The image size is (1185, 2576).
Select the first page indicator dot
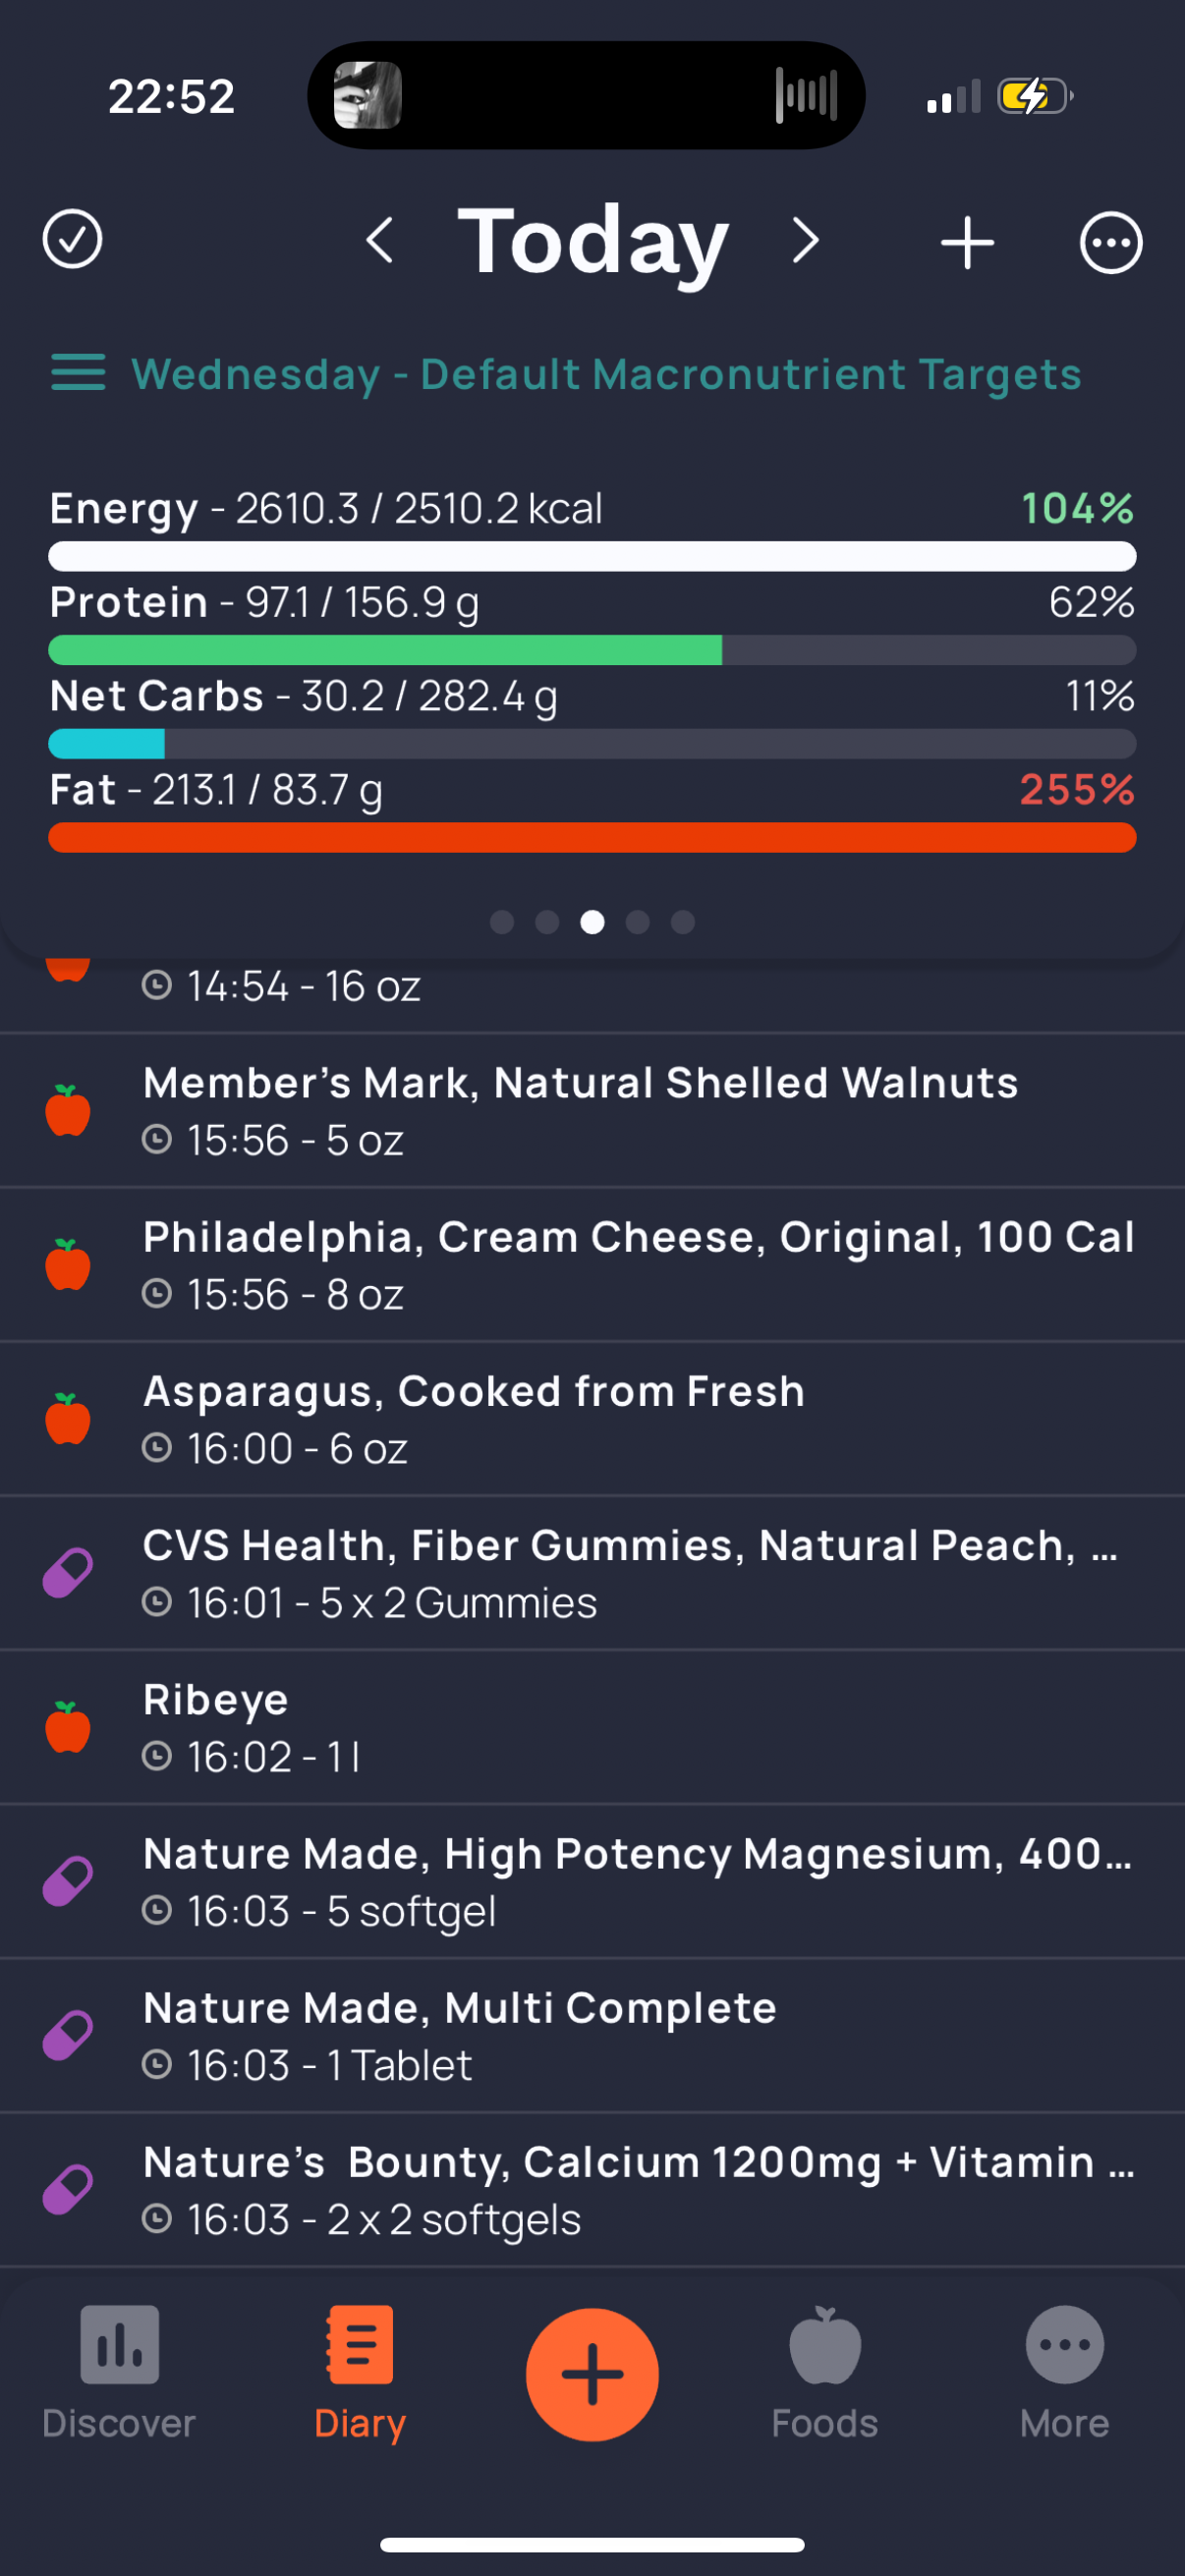502,922
